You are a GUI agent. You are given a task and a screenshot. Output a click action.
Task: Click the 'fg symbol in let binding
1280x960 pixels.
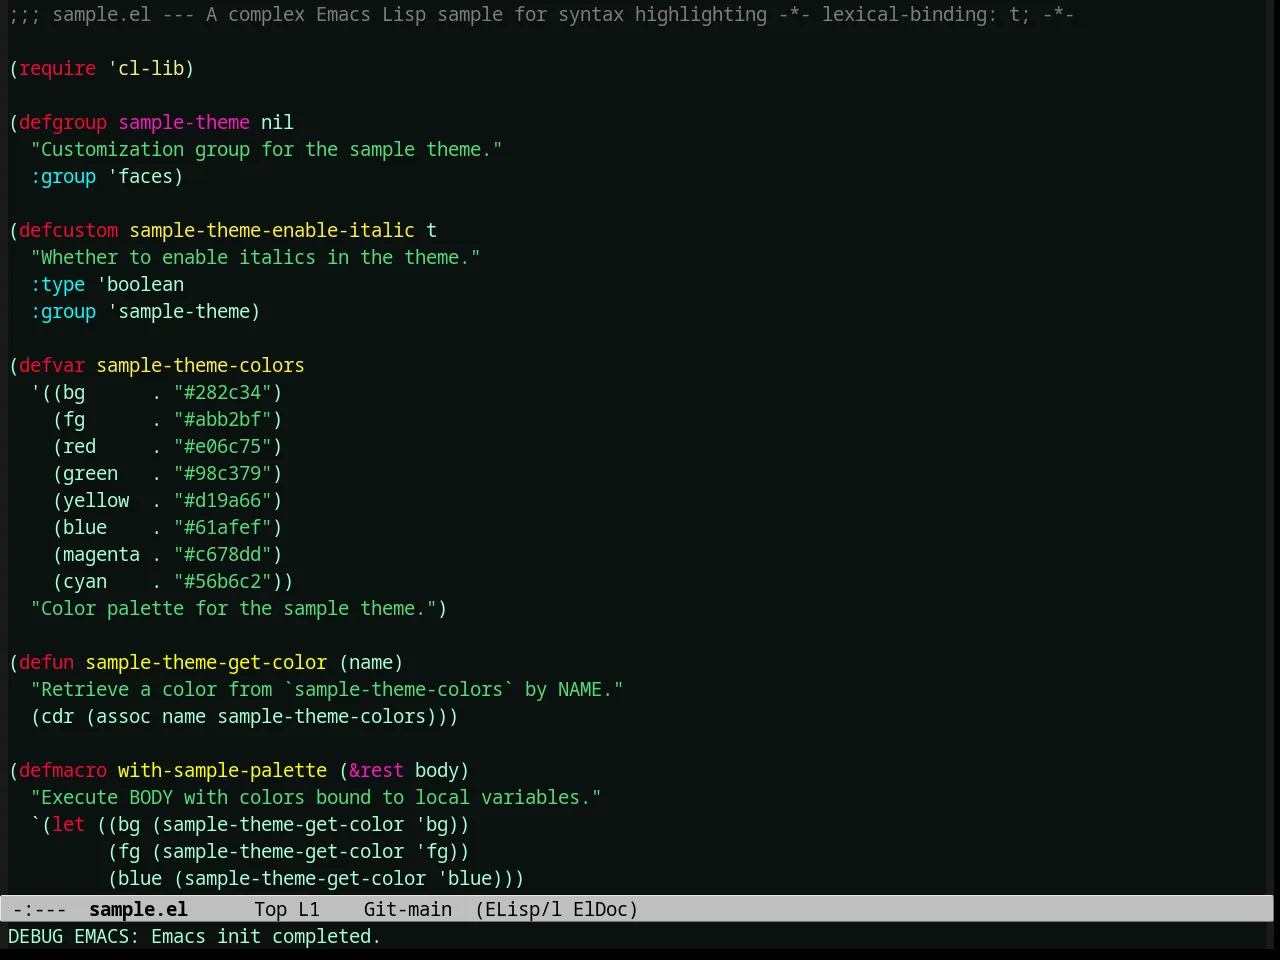click(431, 851)
